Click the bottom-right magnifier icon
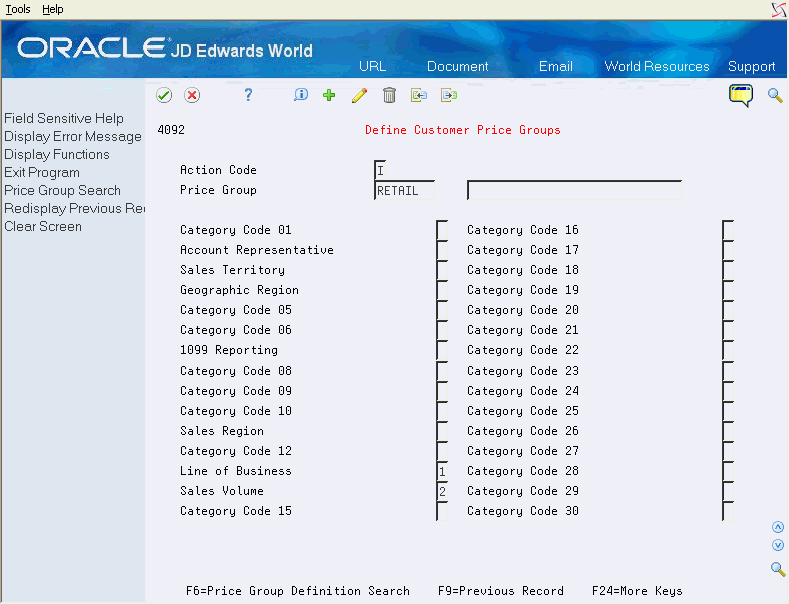The width and height of the screenshot is (789, 604). click(x=778, y=569)
